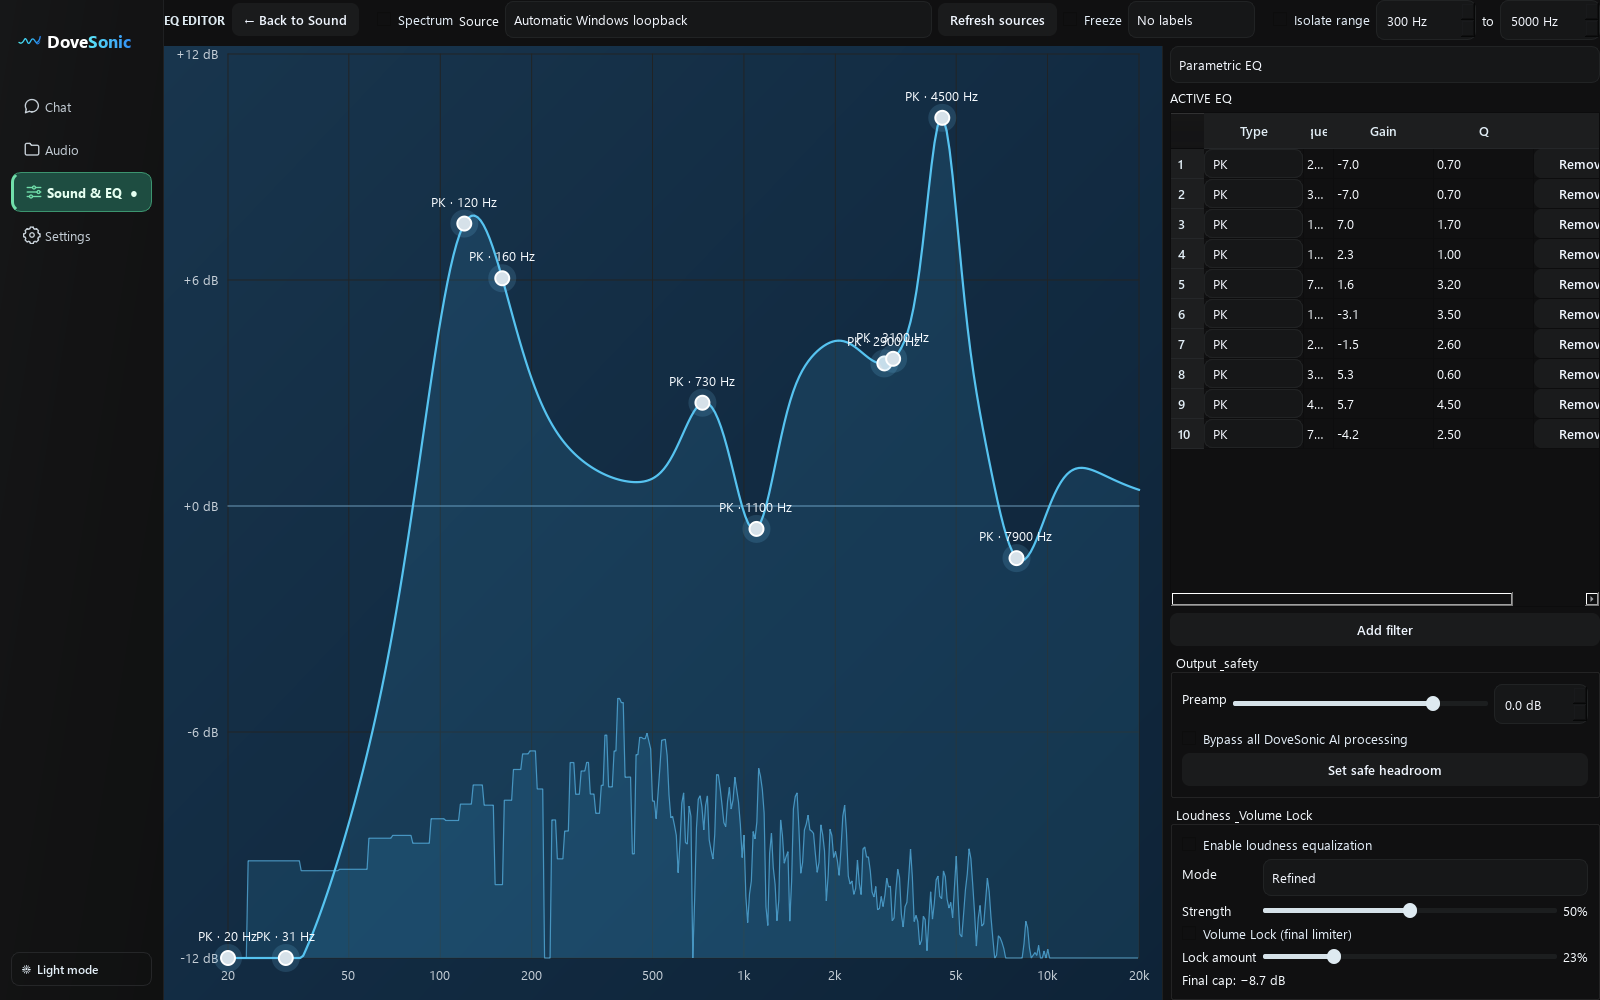Click Refresh sources
The width and height of the screenshot is (1600, 1000).
click(x=997, y=20)
